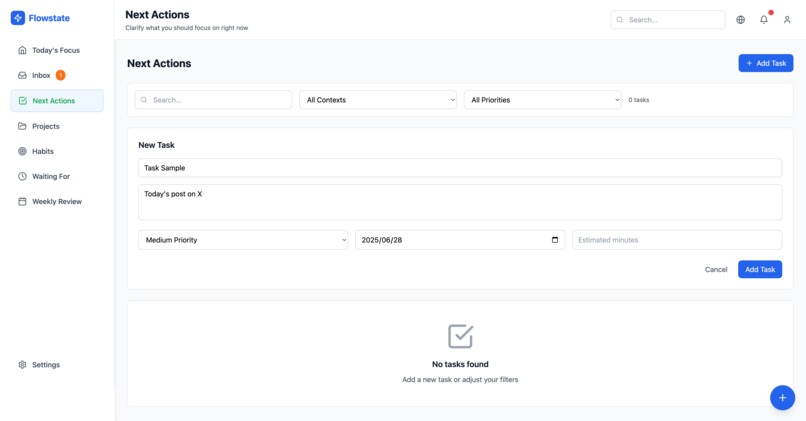Image resolution: width=806 pixels, height=421 pixels.
Task: Click the due date field 2025/06/28
Action: pyautogui.click(x=460, y=240)
